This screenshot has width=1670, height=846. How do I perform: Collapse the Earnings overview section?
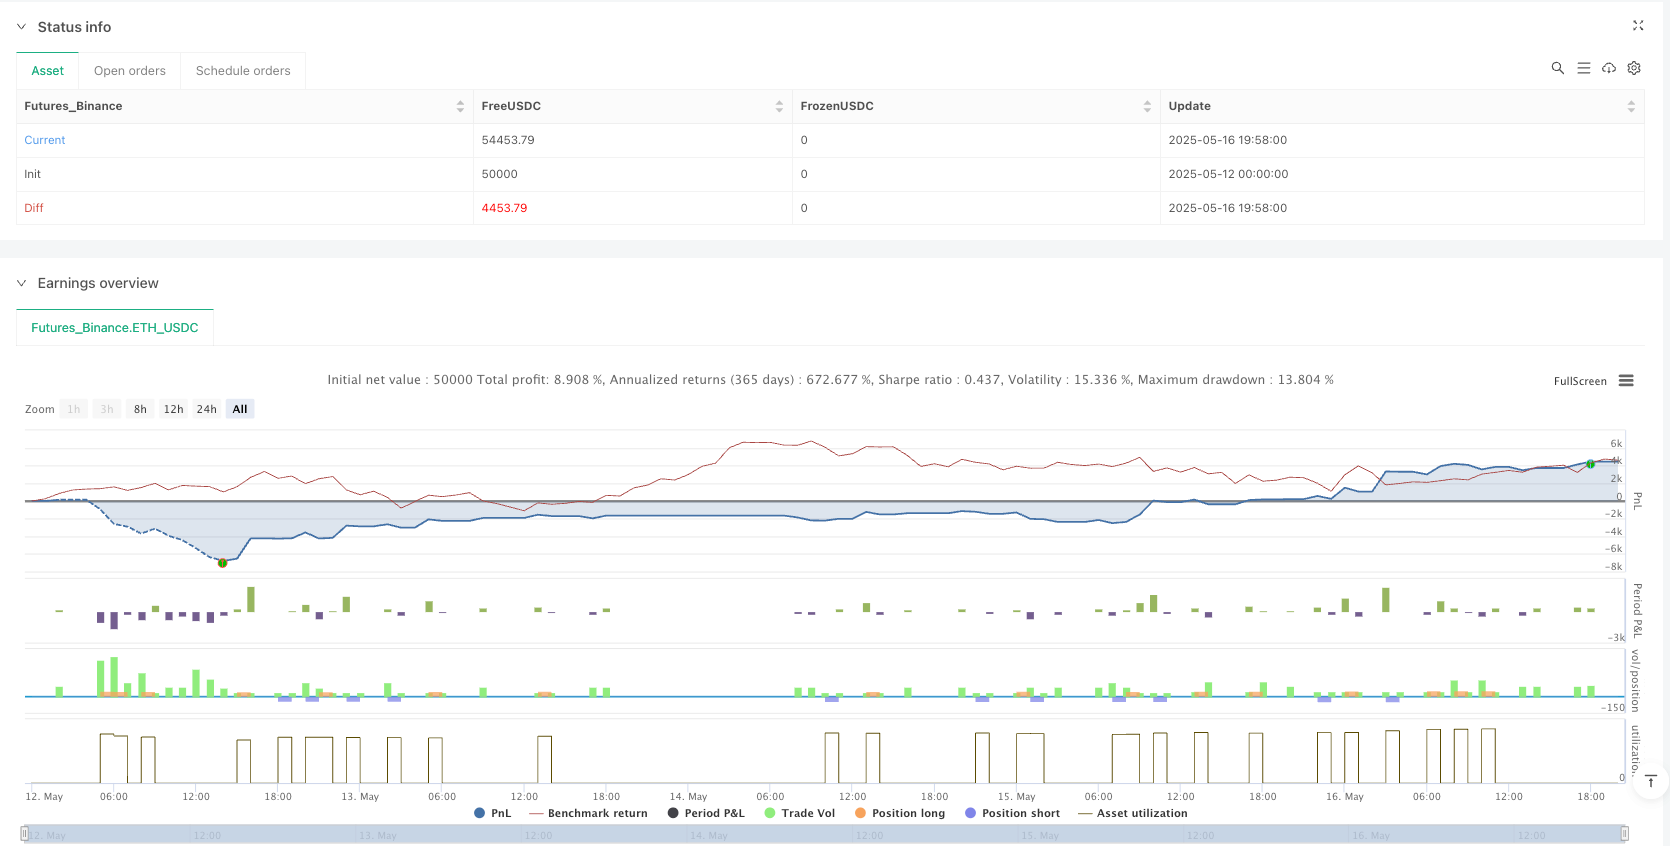pyautogui.click(x=22, y=283)
